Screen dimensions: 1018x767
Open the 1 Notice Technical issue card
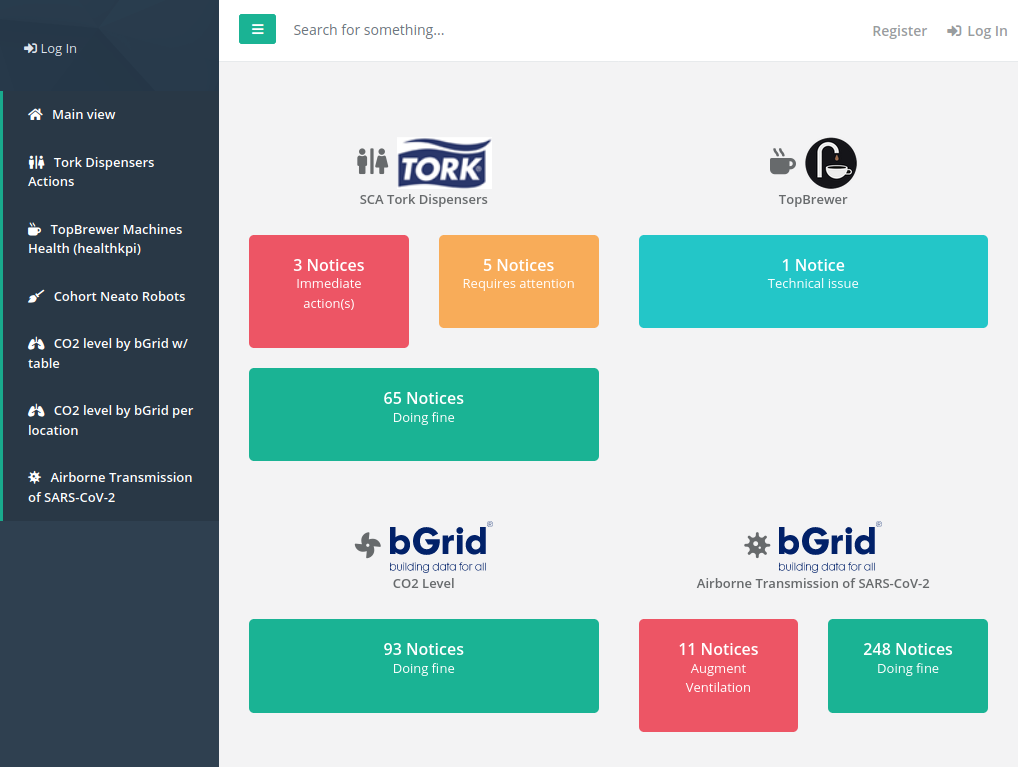[x=813, y=281]
